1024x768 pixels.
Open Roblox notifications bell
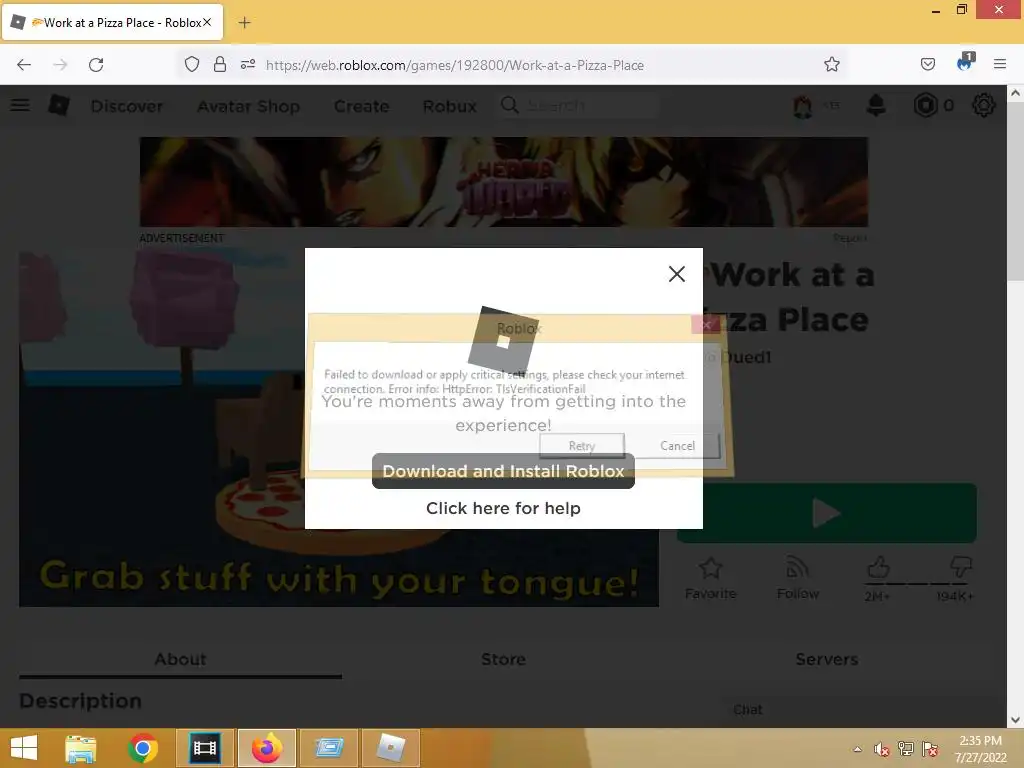[876, 105]
